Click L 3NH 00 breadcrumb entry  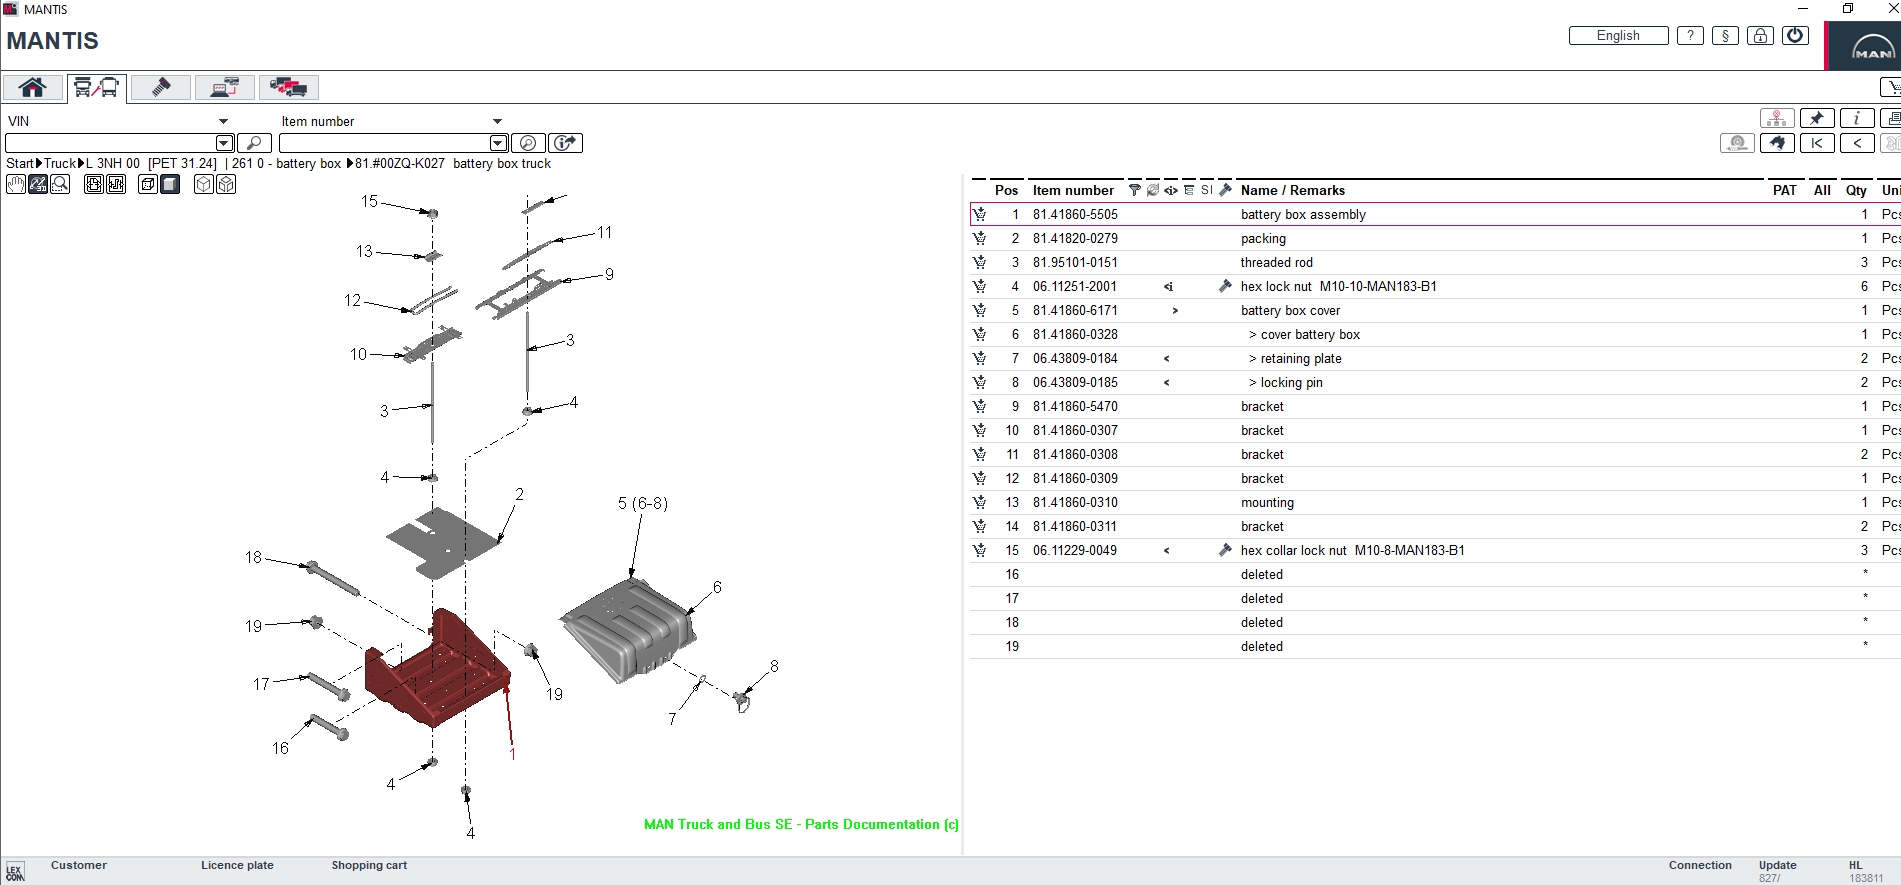coord(113,163)
